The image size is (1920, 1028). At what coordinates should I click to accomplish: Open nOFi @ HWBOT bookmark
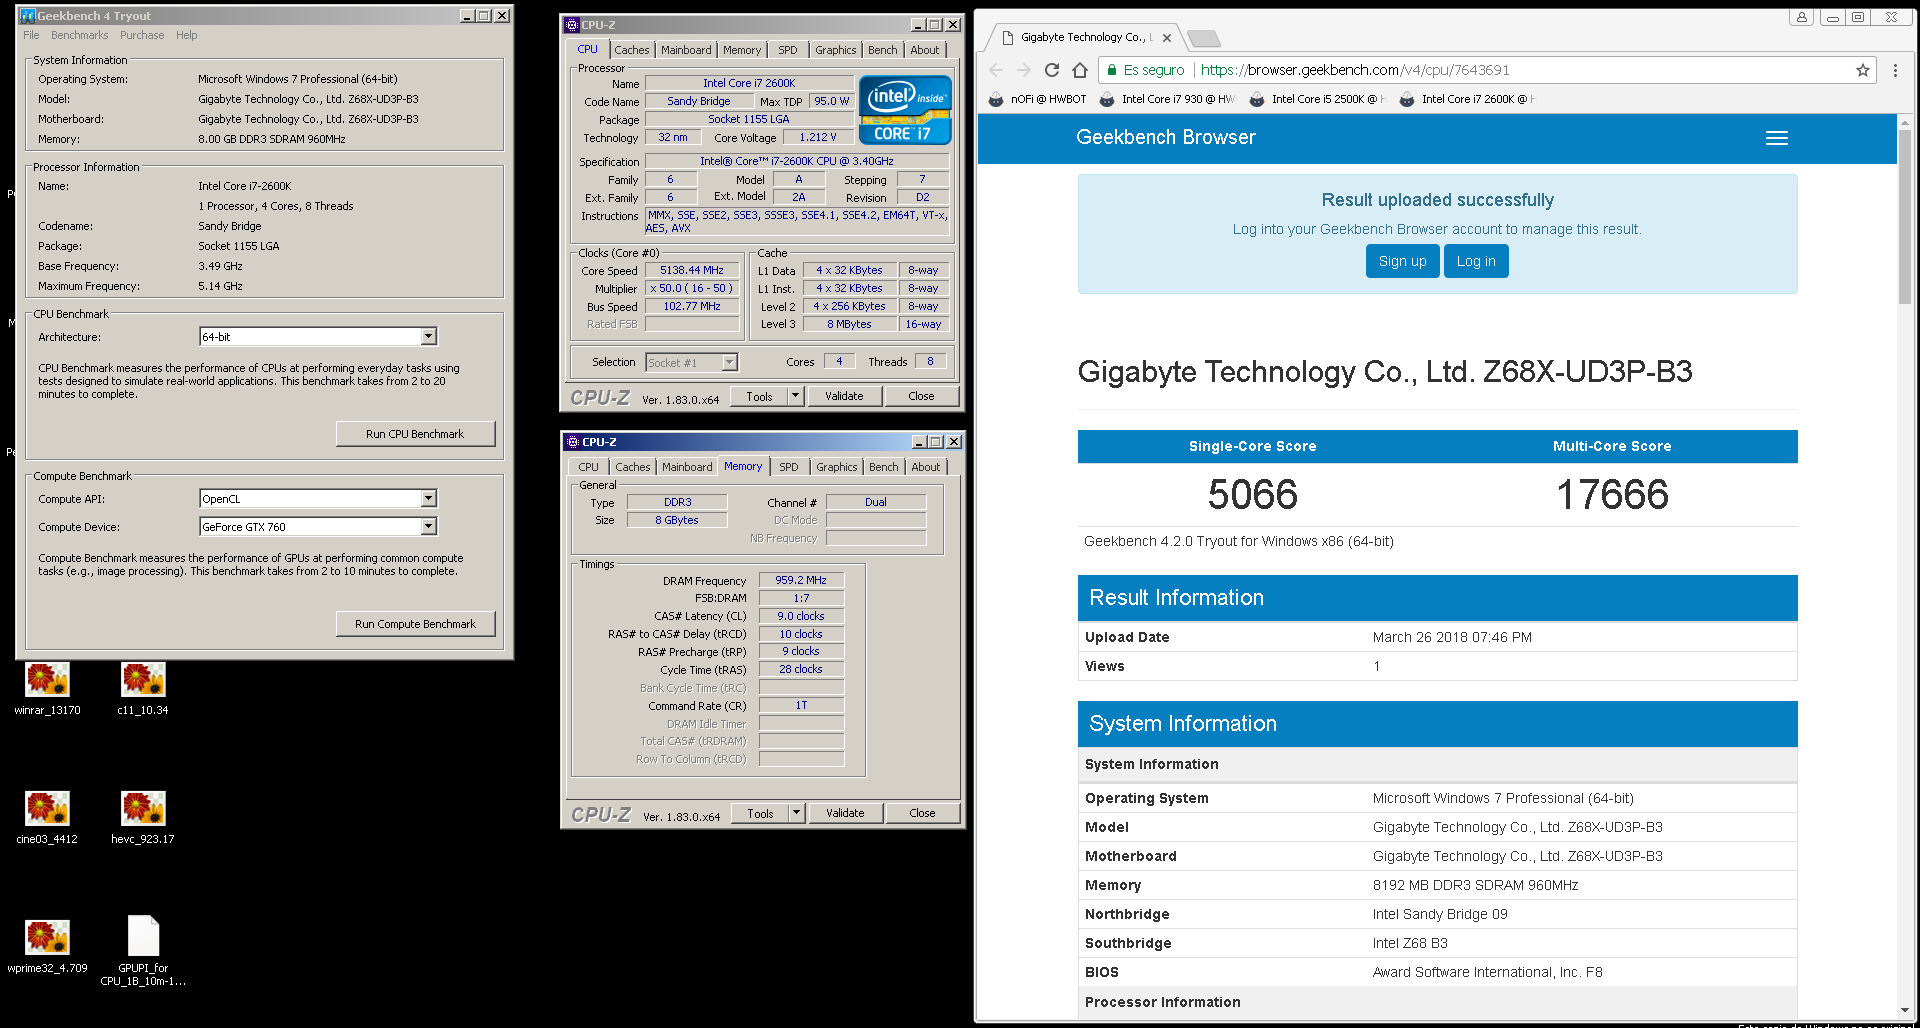point(1037,99)
